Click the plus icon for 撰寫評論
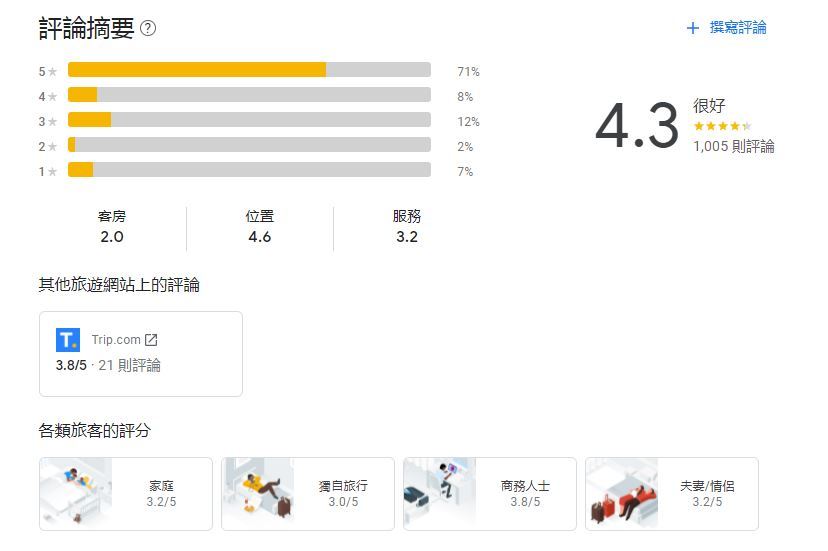828x551 pixels. [693, 28]
